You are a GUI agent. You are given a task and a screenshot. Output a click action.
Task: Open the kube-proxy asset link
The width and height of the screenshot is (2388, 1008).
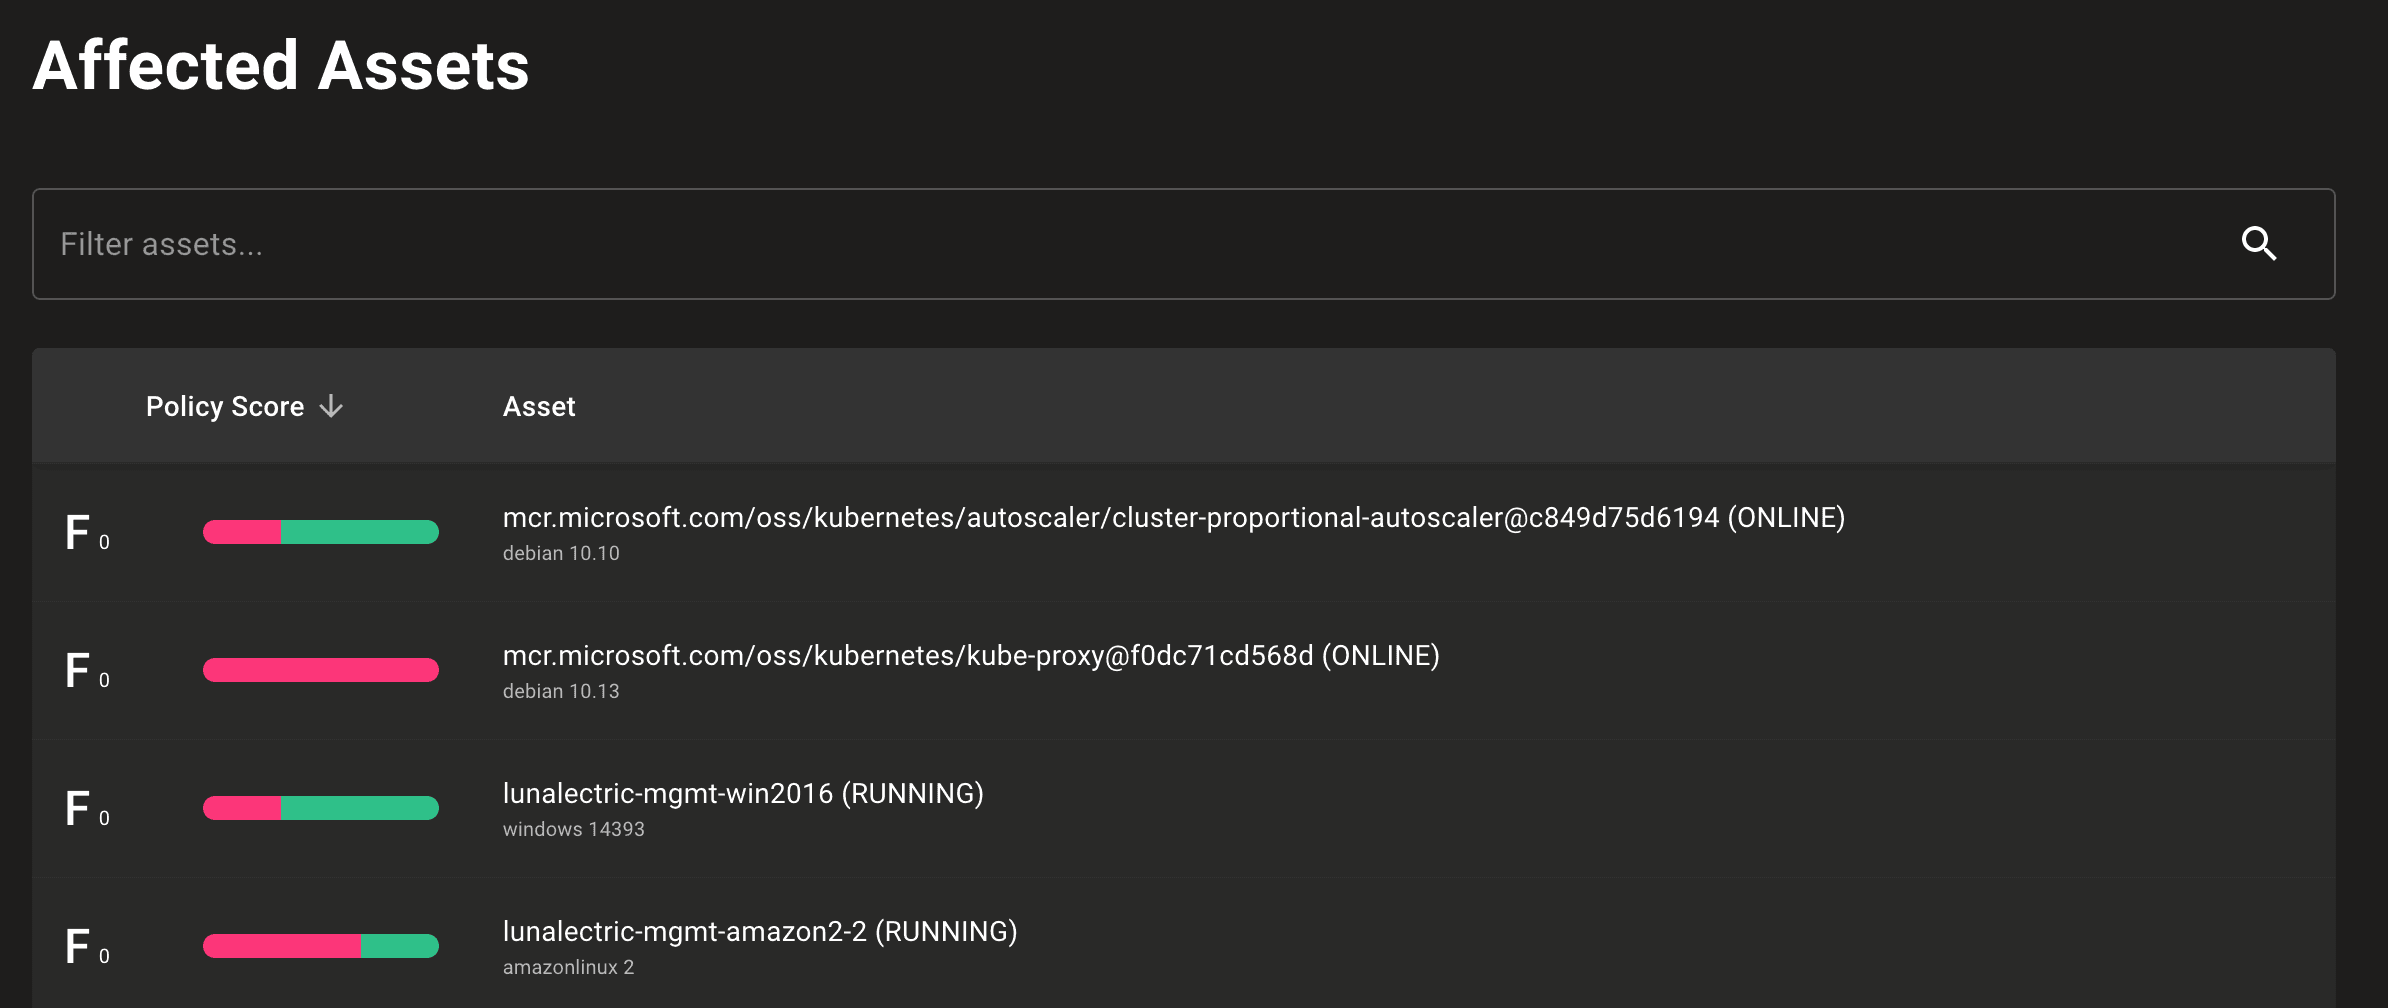coord(970,656)
